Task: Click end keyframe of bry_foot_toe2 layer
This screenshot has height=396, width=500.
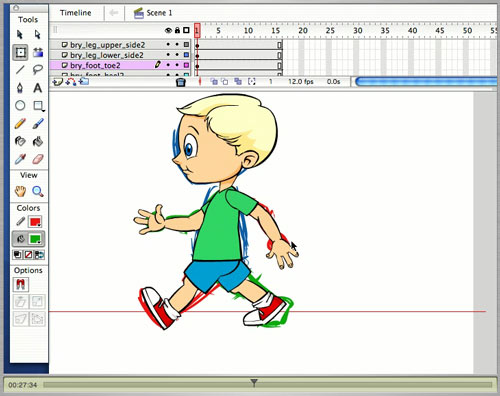Action: coord(280,65)
